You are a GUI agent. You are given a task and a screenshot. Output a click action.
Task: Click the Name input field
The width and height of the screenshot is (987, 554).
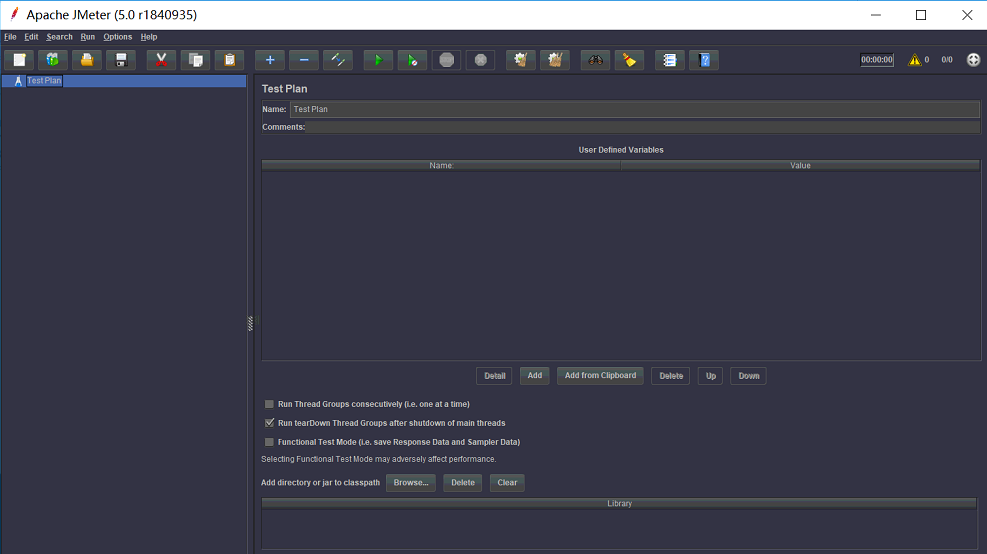[634, 109]
